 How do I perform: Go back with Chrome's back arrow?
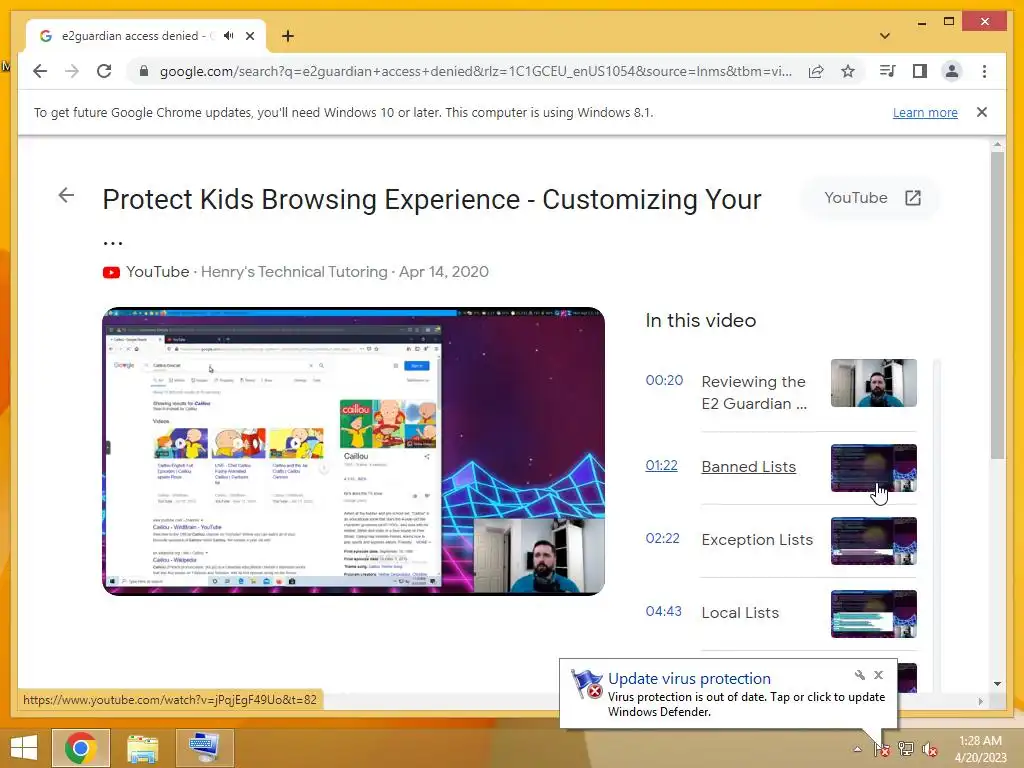[40, 71]
